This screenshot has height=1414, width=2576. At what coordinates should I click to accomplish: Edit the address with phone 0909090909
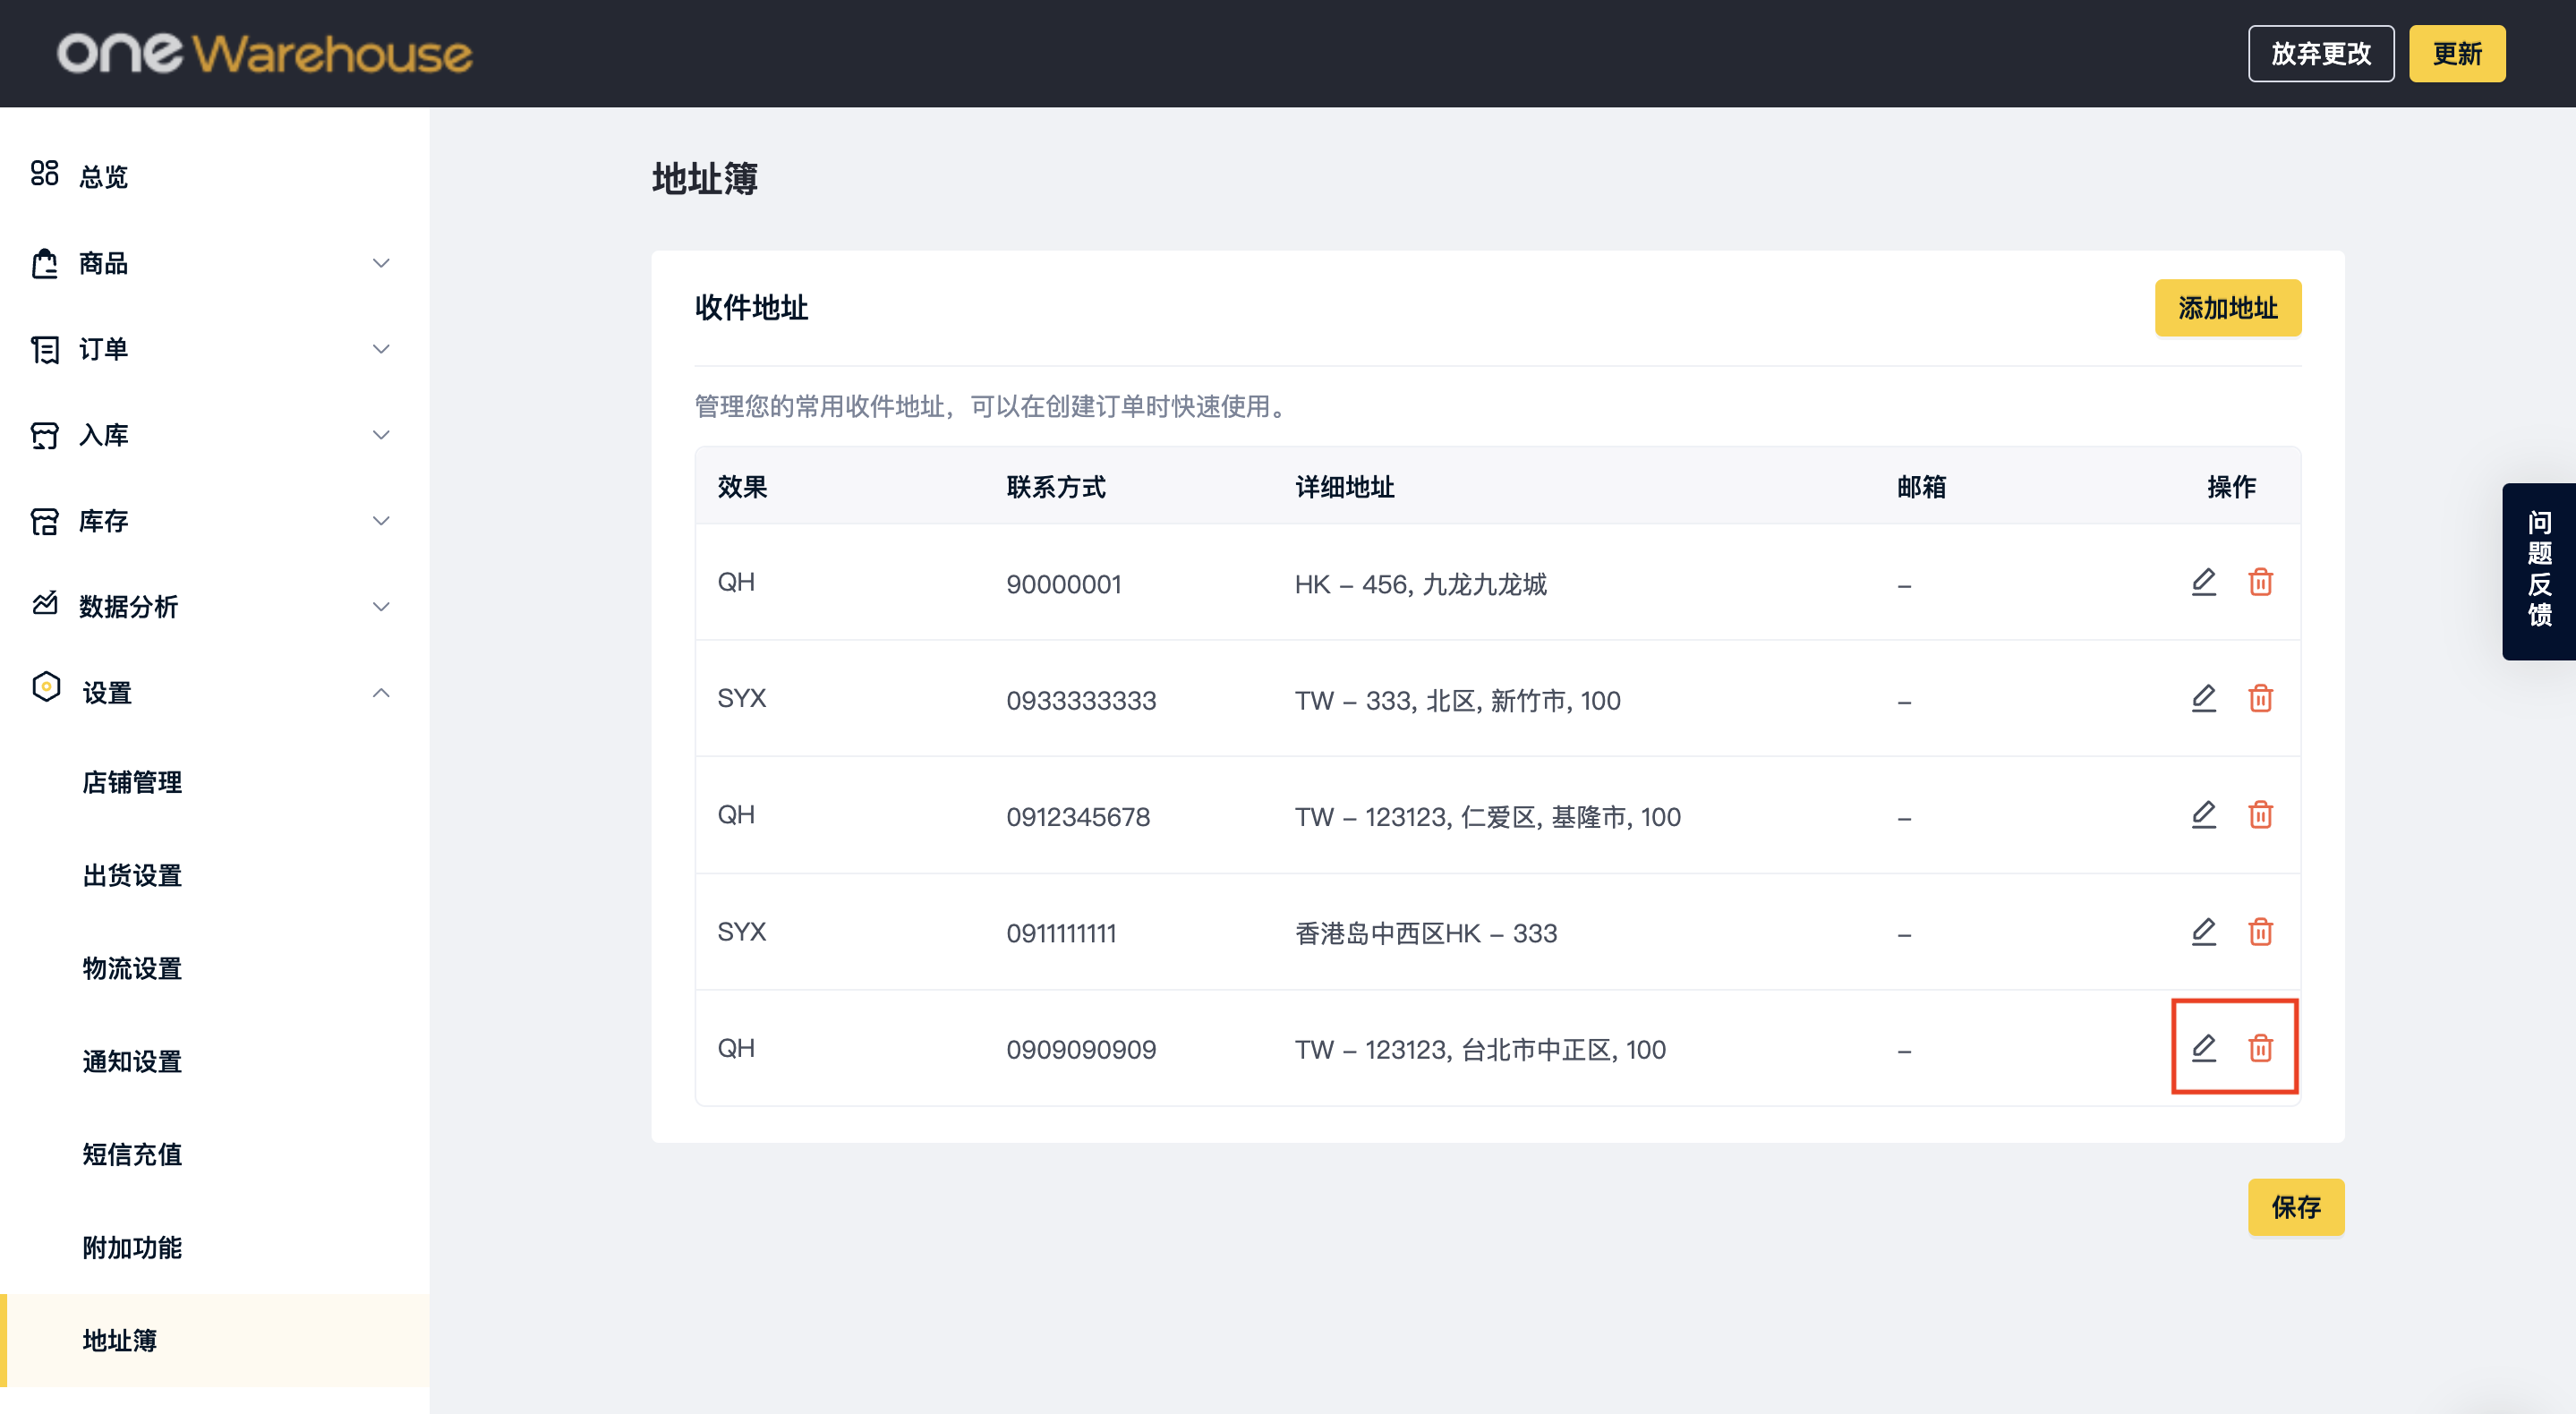pyautogui.click(x=2204, y=1048)
